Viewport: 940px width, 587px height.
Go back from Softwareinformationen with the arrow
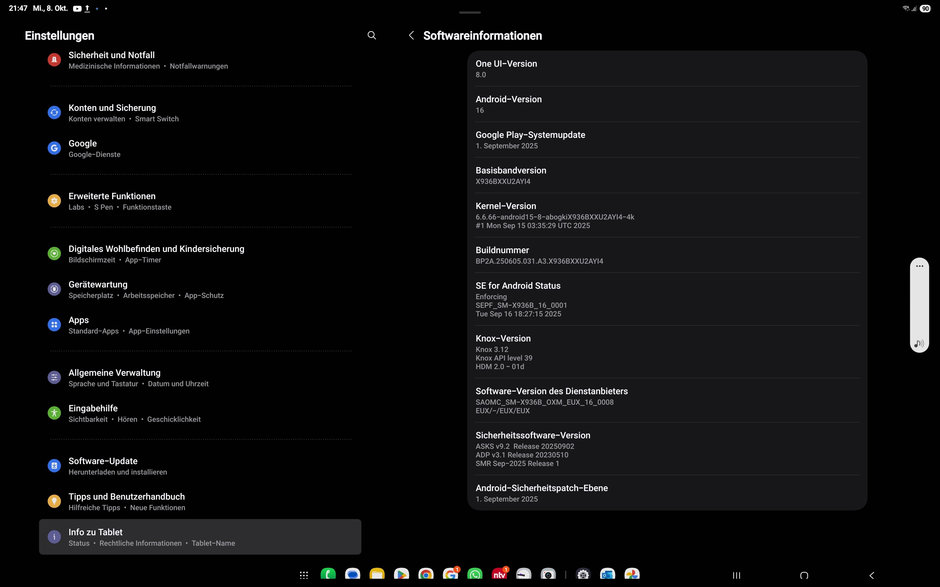pos(411,35)
